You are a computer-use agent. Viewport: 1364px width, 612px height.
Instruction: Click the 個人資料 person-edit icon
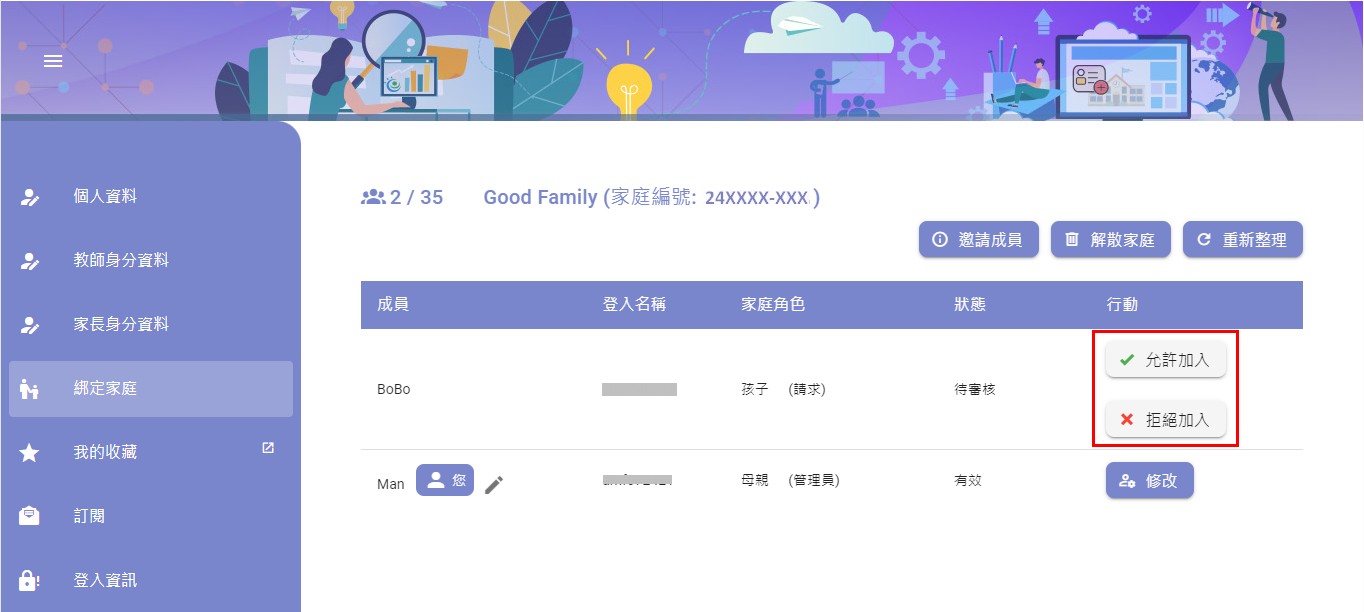click(30, 197)
